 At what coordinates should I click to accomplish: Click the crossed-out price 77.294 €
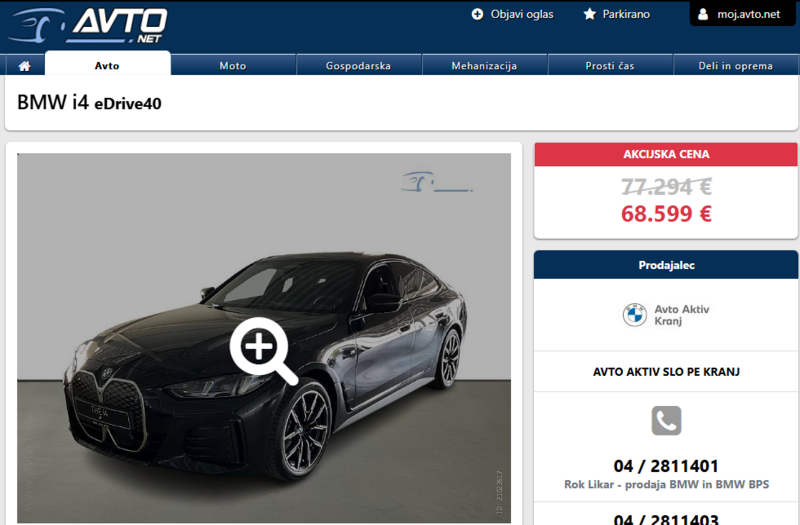[x=666, y=186]
